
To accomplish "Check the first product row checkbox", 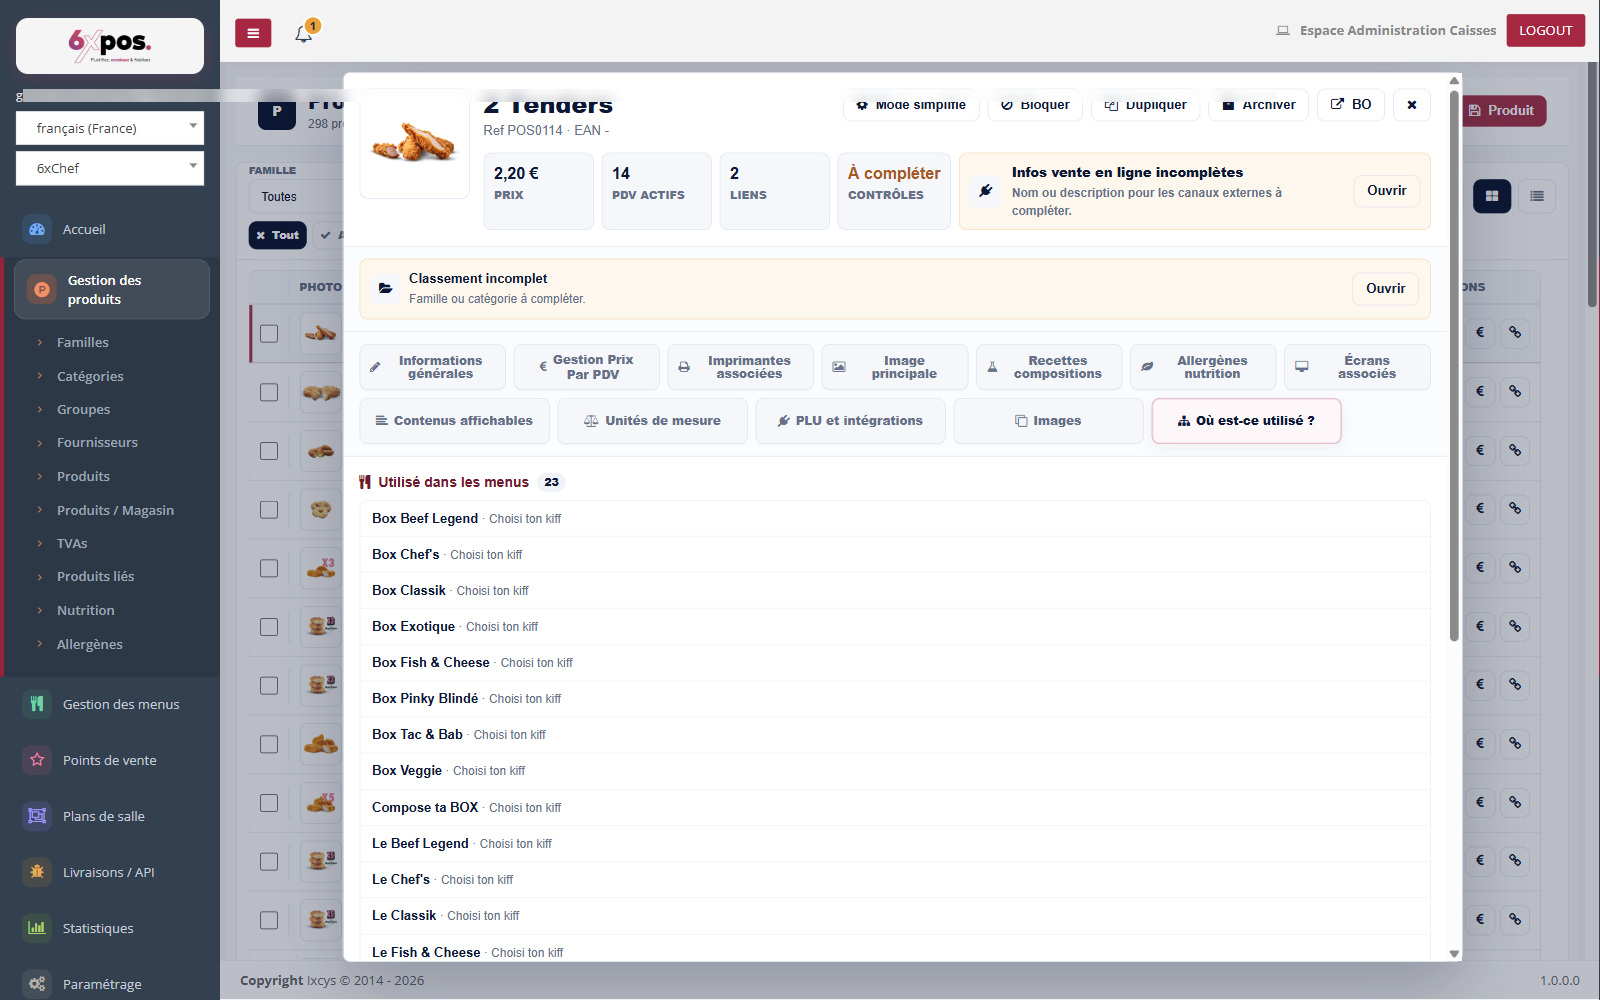I will [269, 333].
